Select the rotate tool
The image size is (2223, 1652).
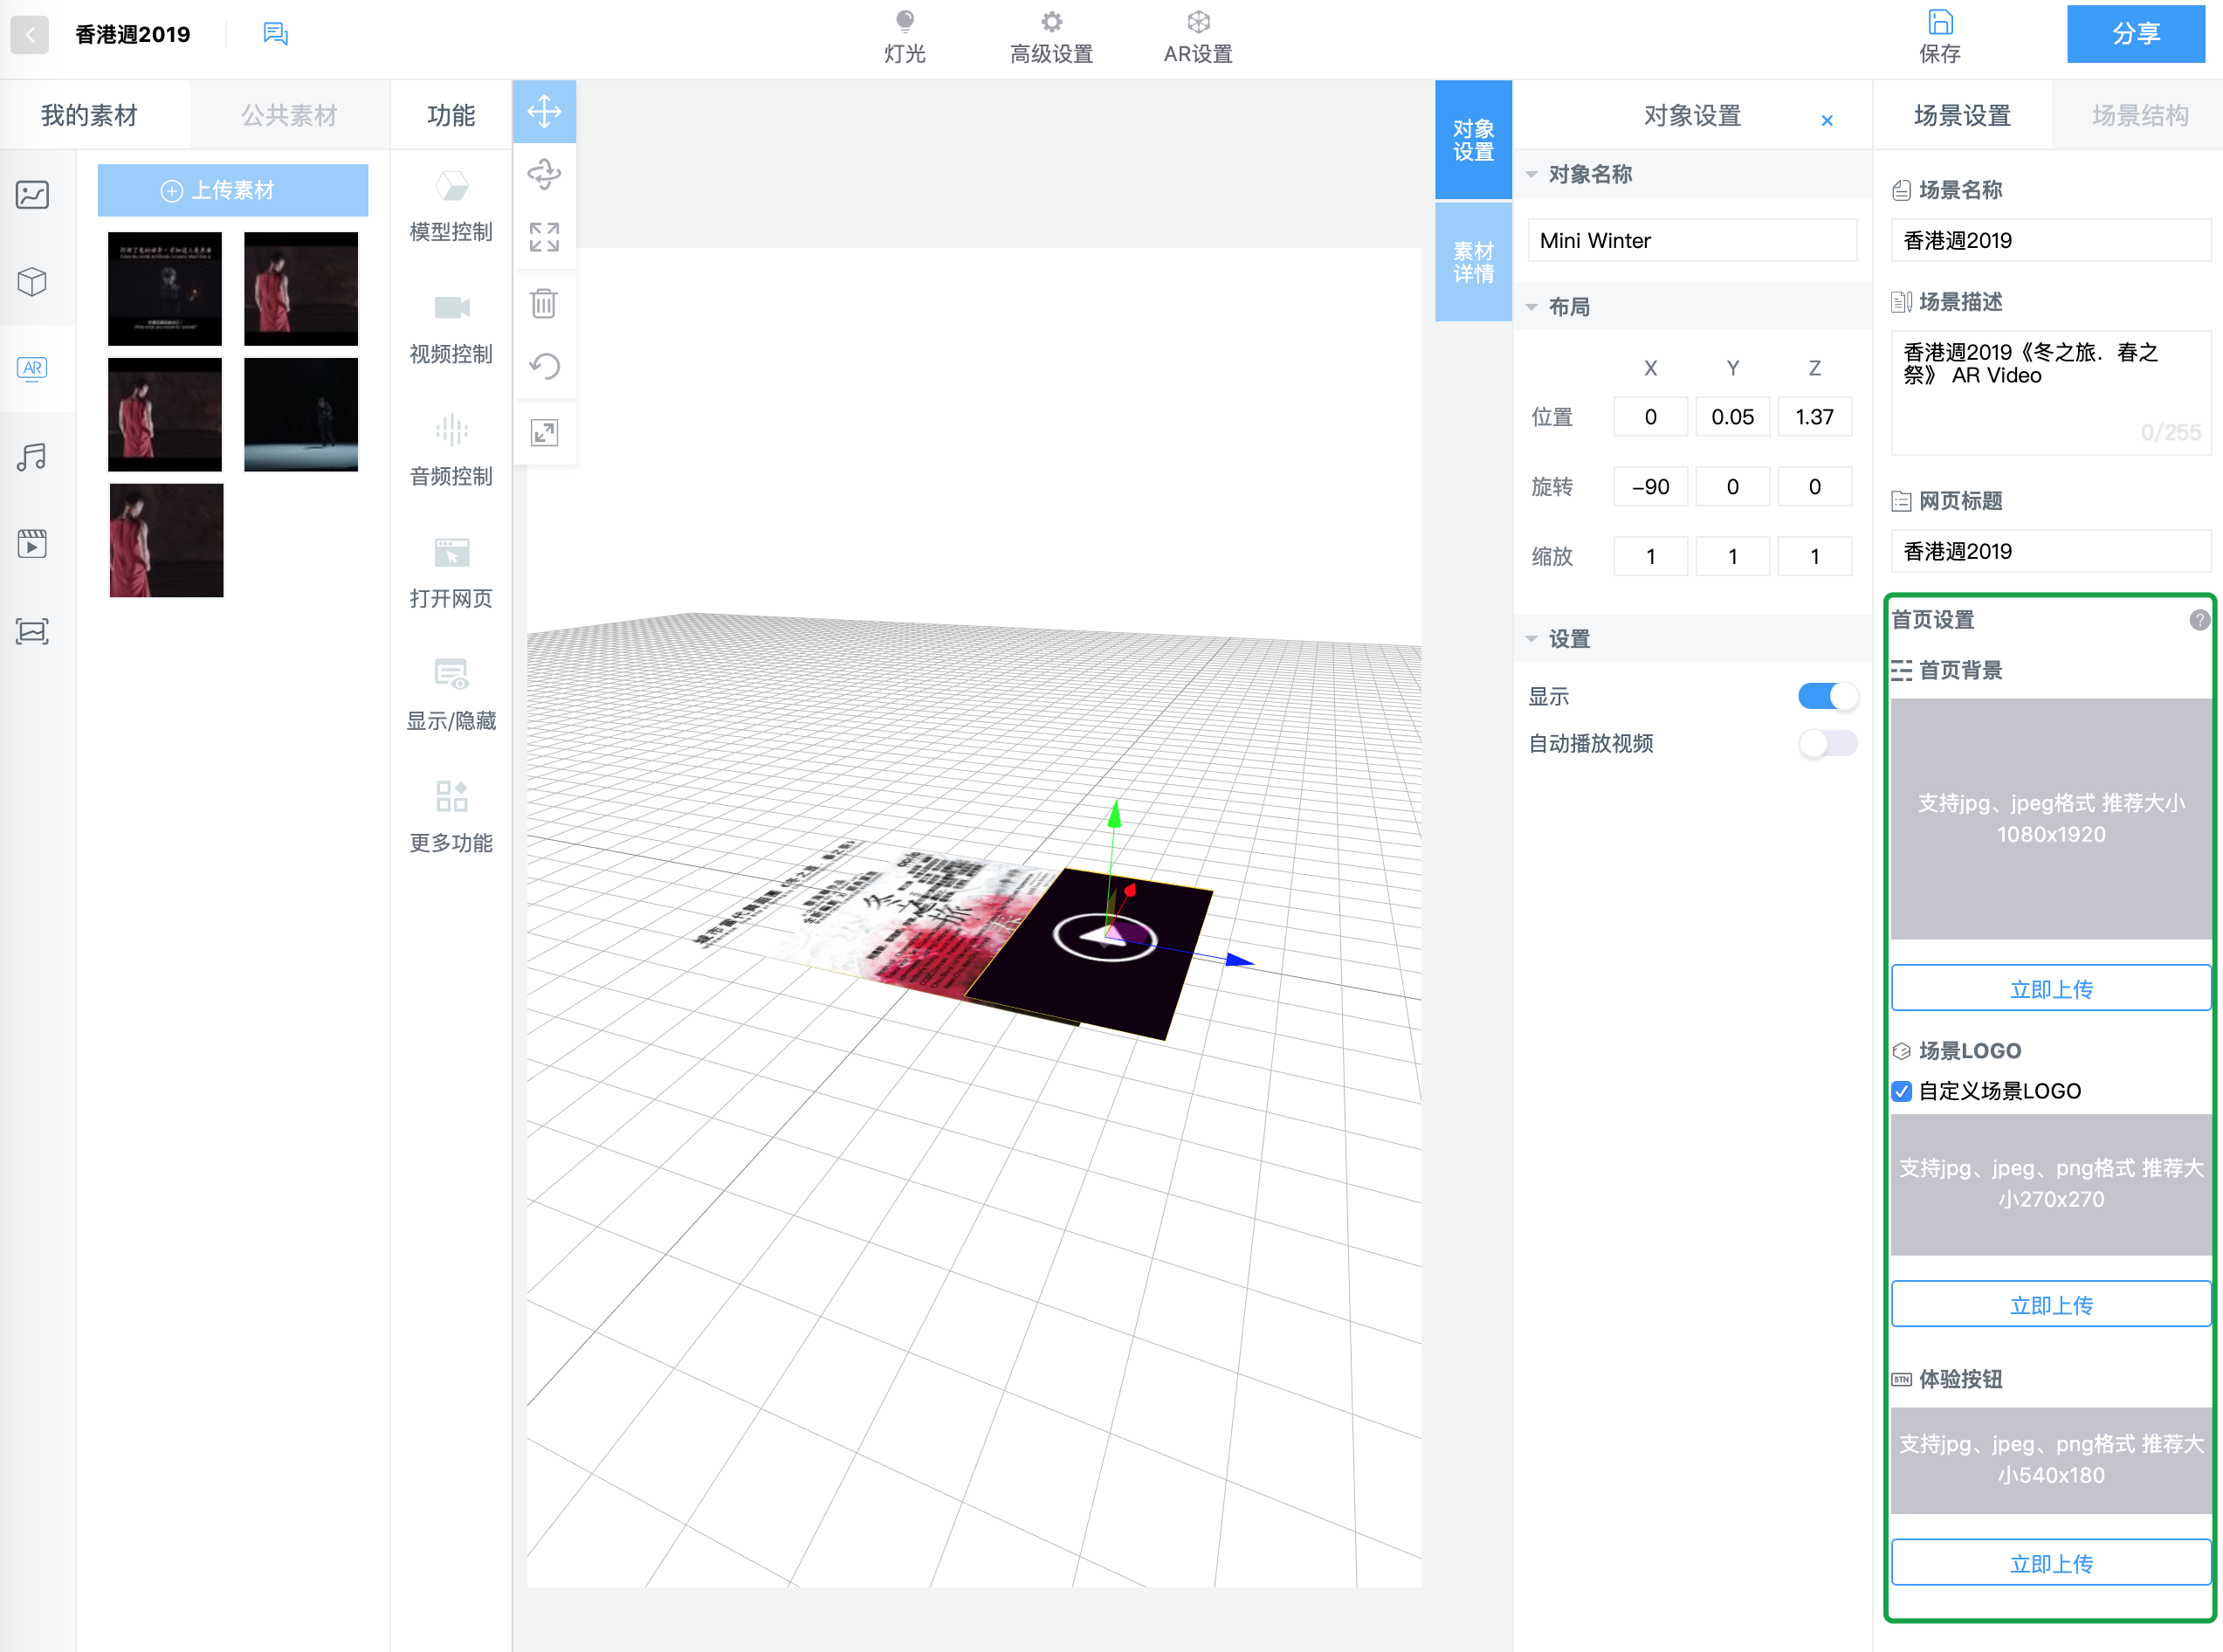544,174
